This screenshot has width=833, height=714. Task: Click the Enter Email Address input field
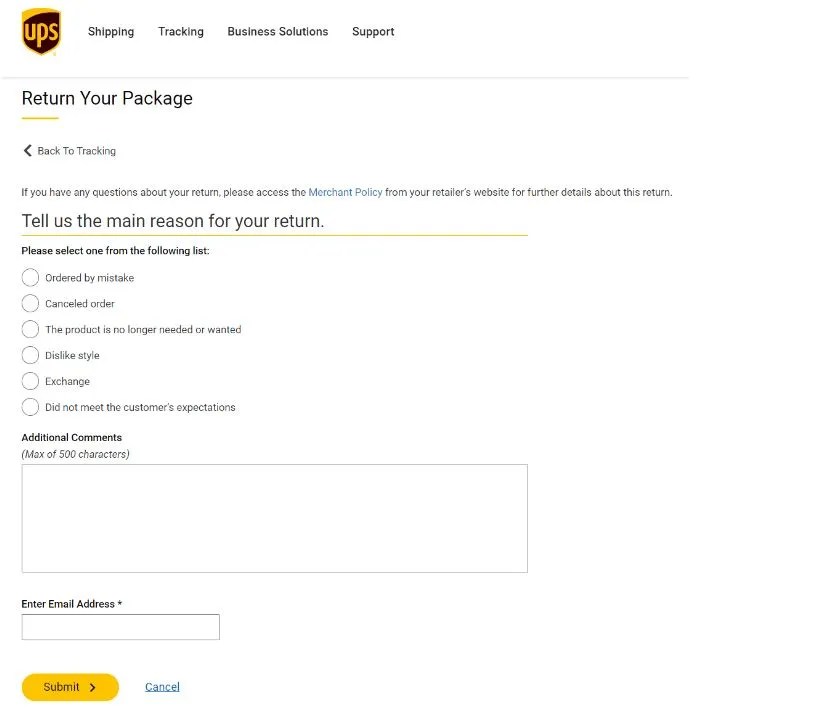point(120,627)
